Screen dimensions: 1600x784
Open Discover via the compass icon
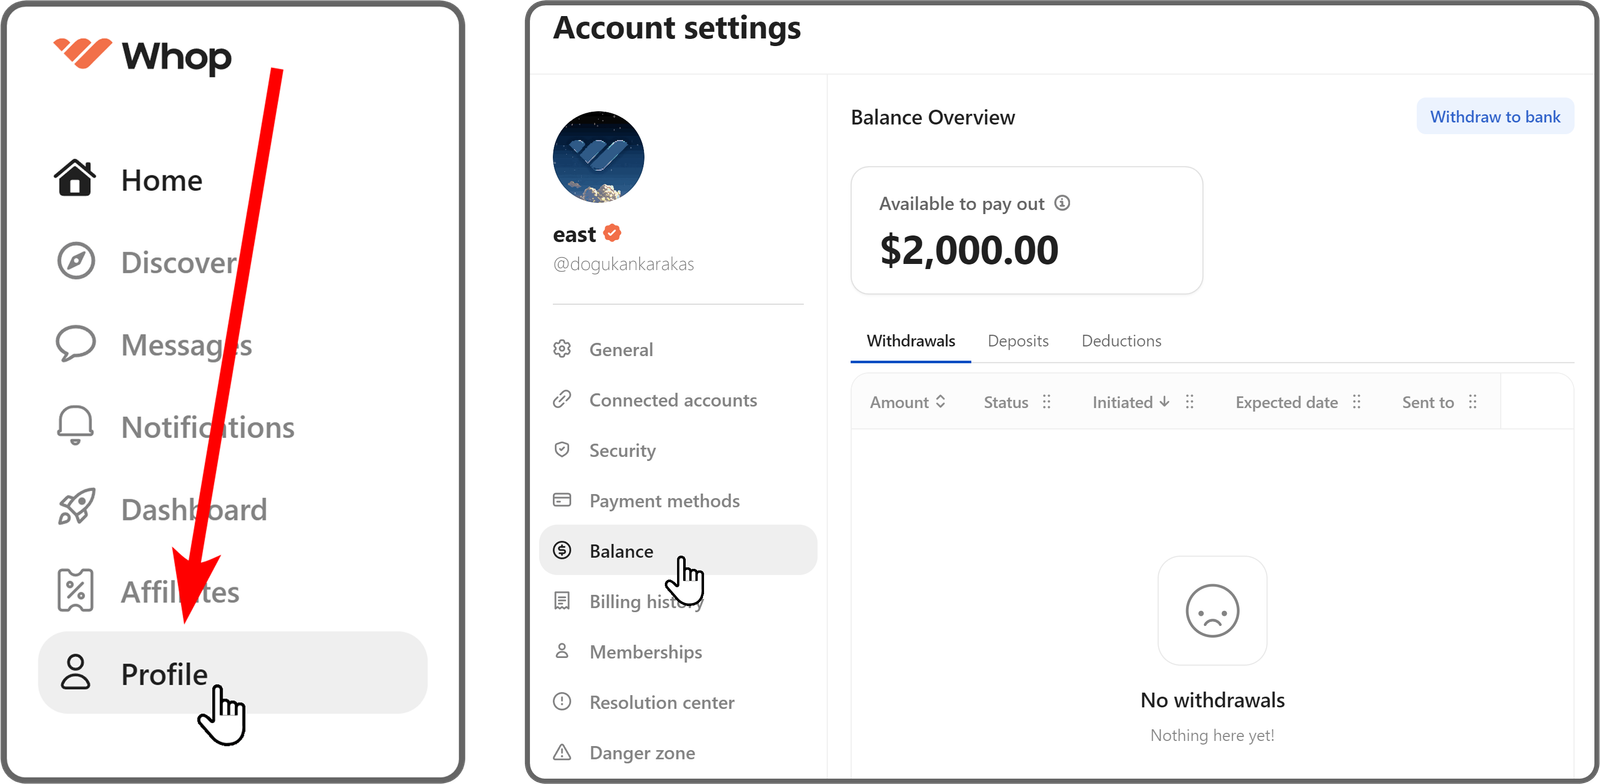(x=76, y=261)
